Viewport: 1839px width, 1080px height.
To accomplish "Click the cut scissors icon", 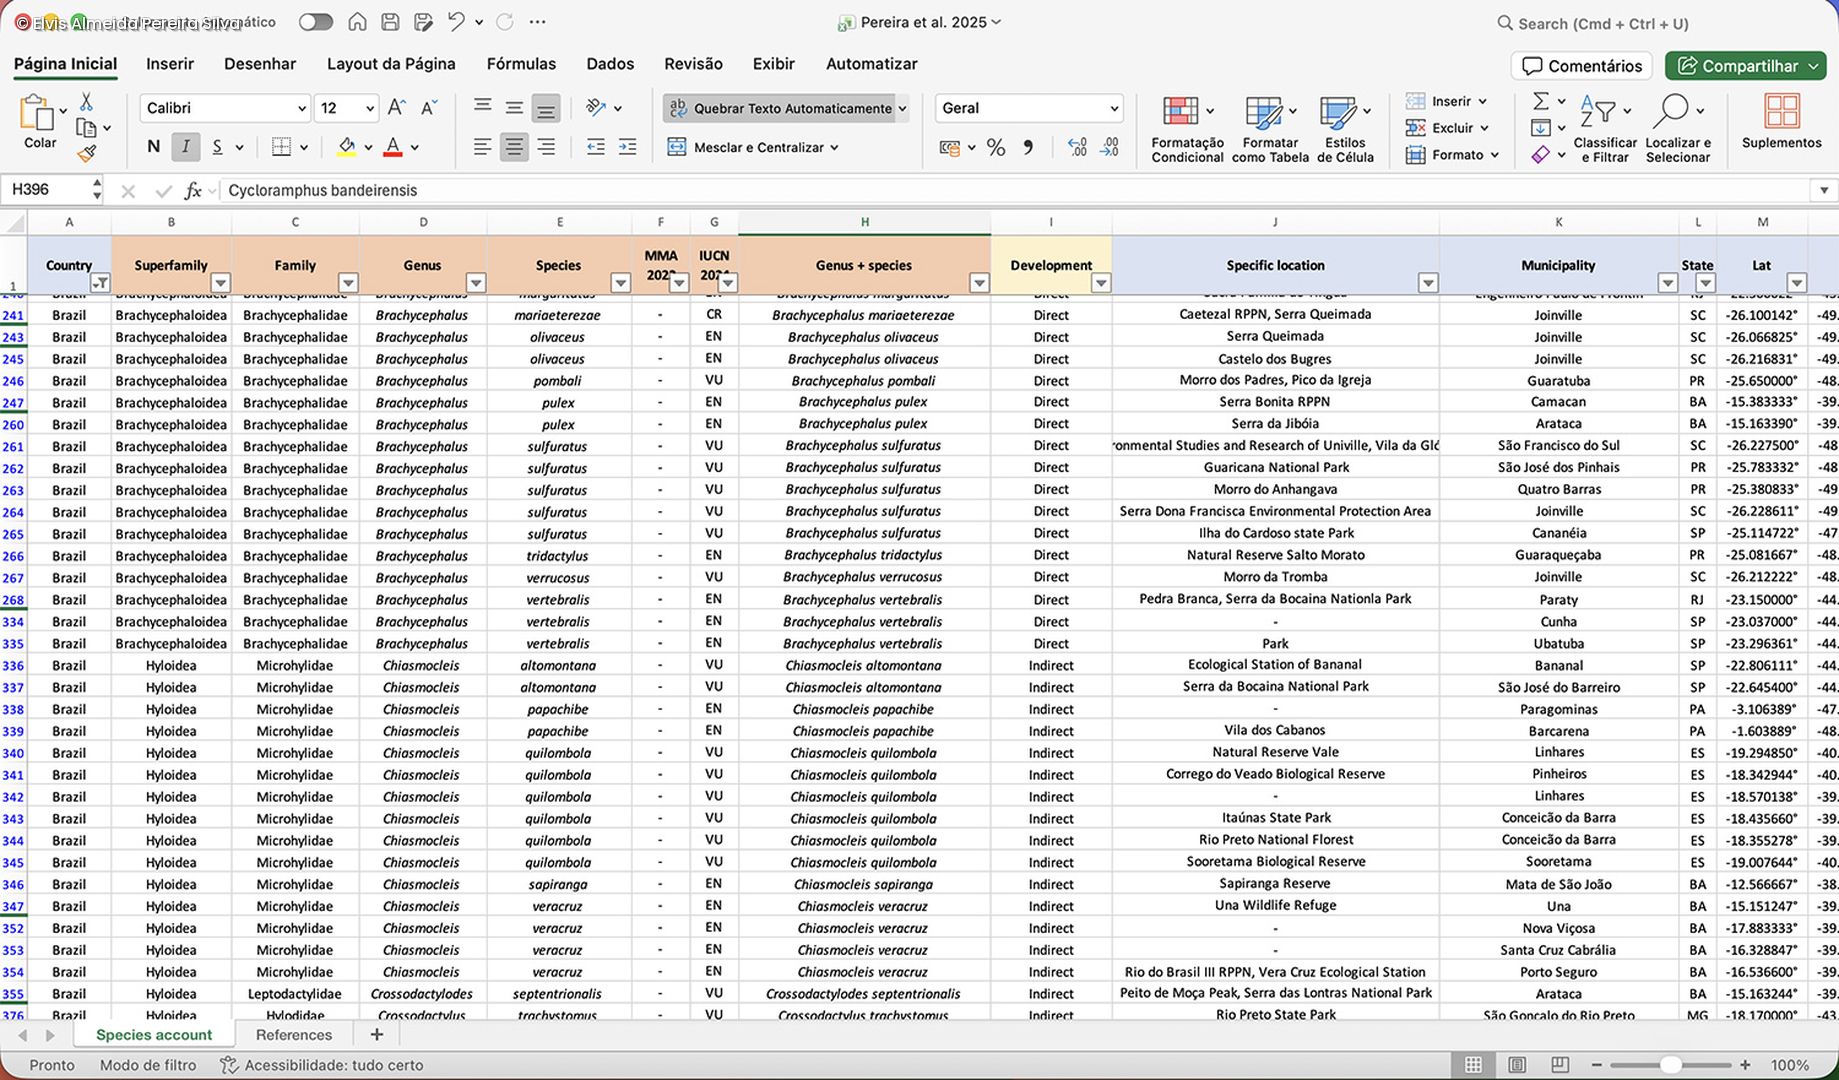I will pos(86,102).
